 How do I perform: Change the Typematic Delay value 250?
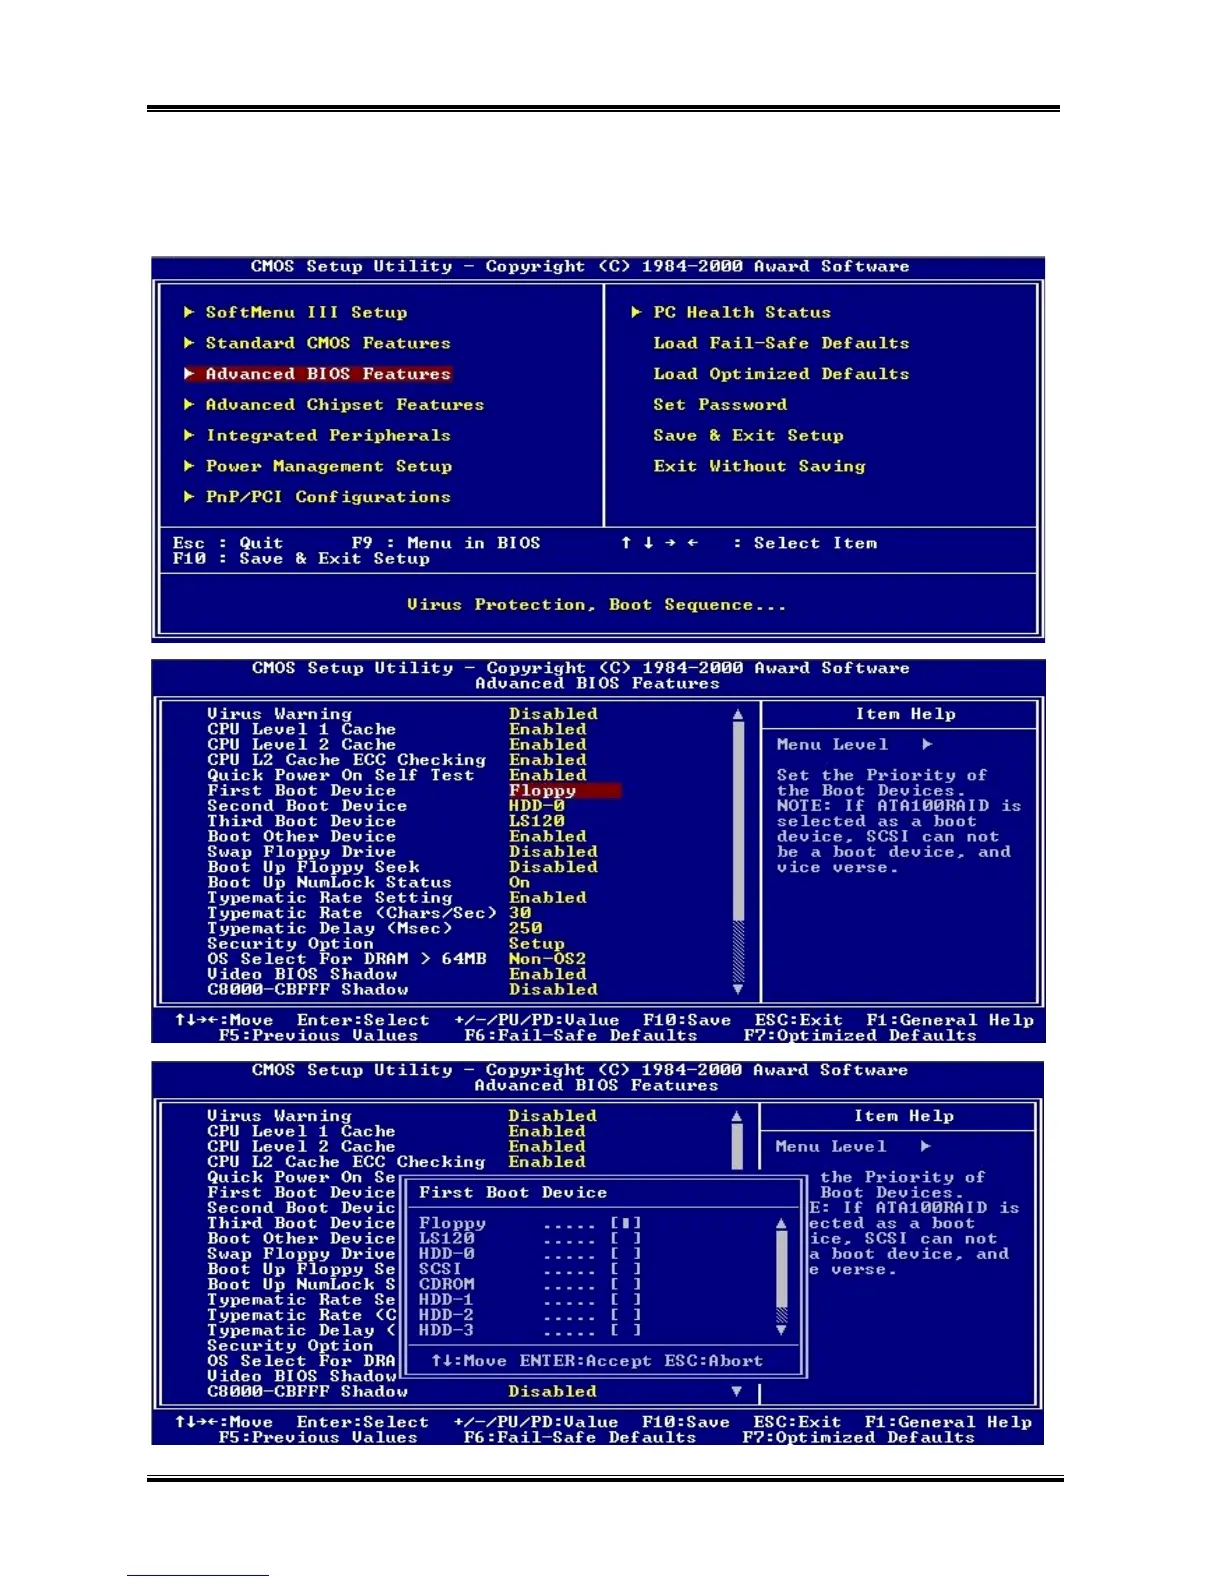point(525,928)
